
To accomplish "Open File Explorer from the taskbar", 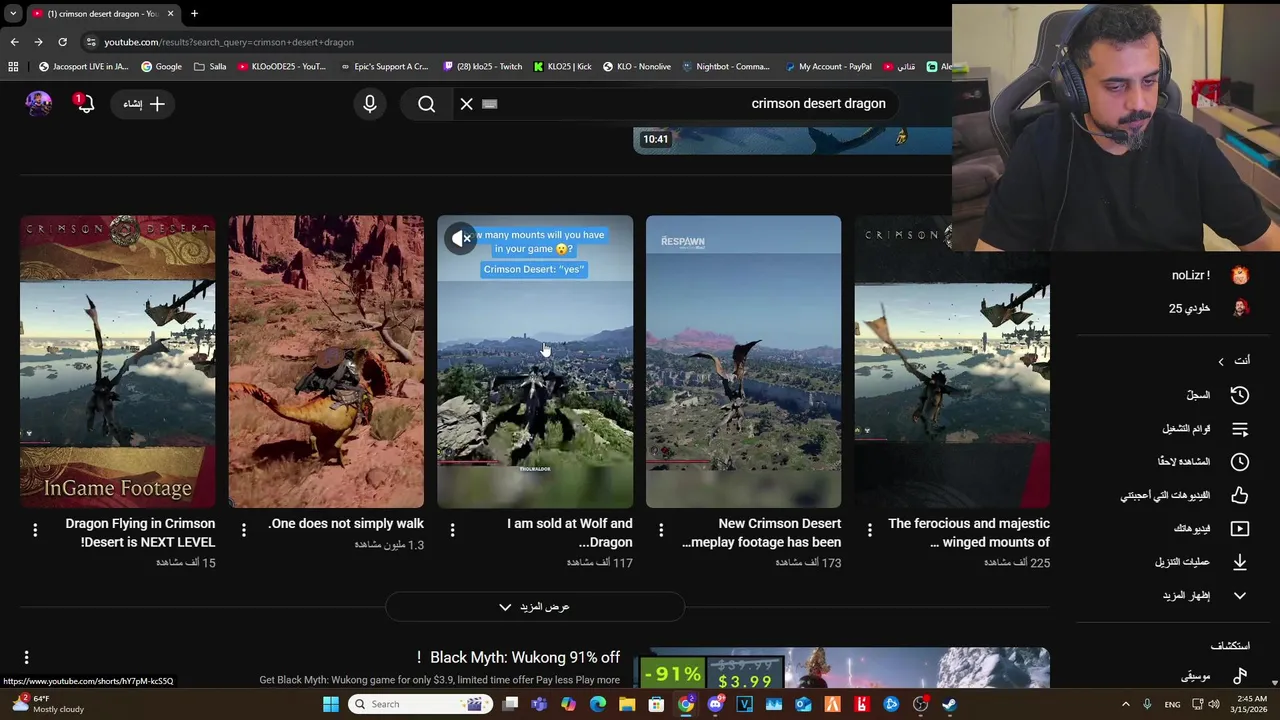I will point(627,704).
